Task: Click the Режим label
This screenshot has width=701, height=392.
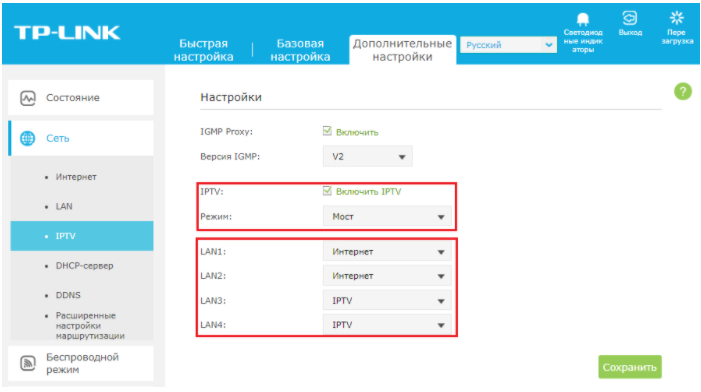Action: tap(216, 216)
